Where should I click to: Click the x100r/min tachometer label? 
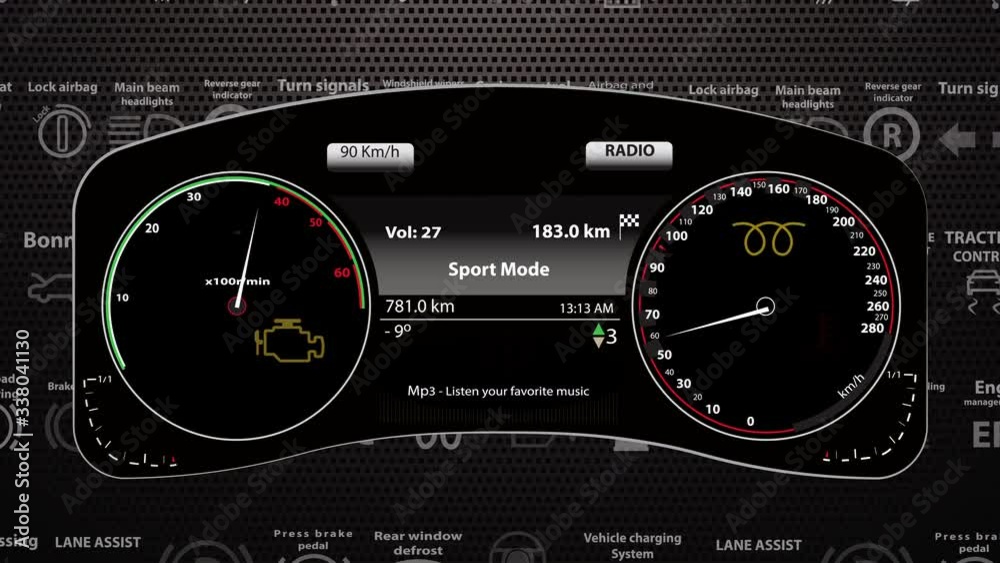tap(237, 281)
